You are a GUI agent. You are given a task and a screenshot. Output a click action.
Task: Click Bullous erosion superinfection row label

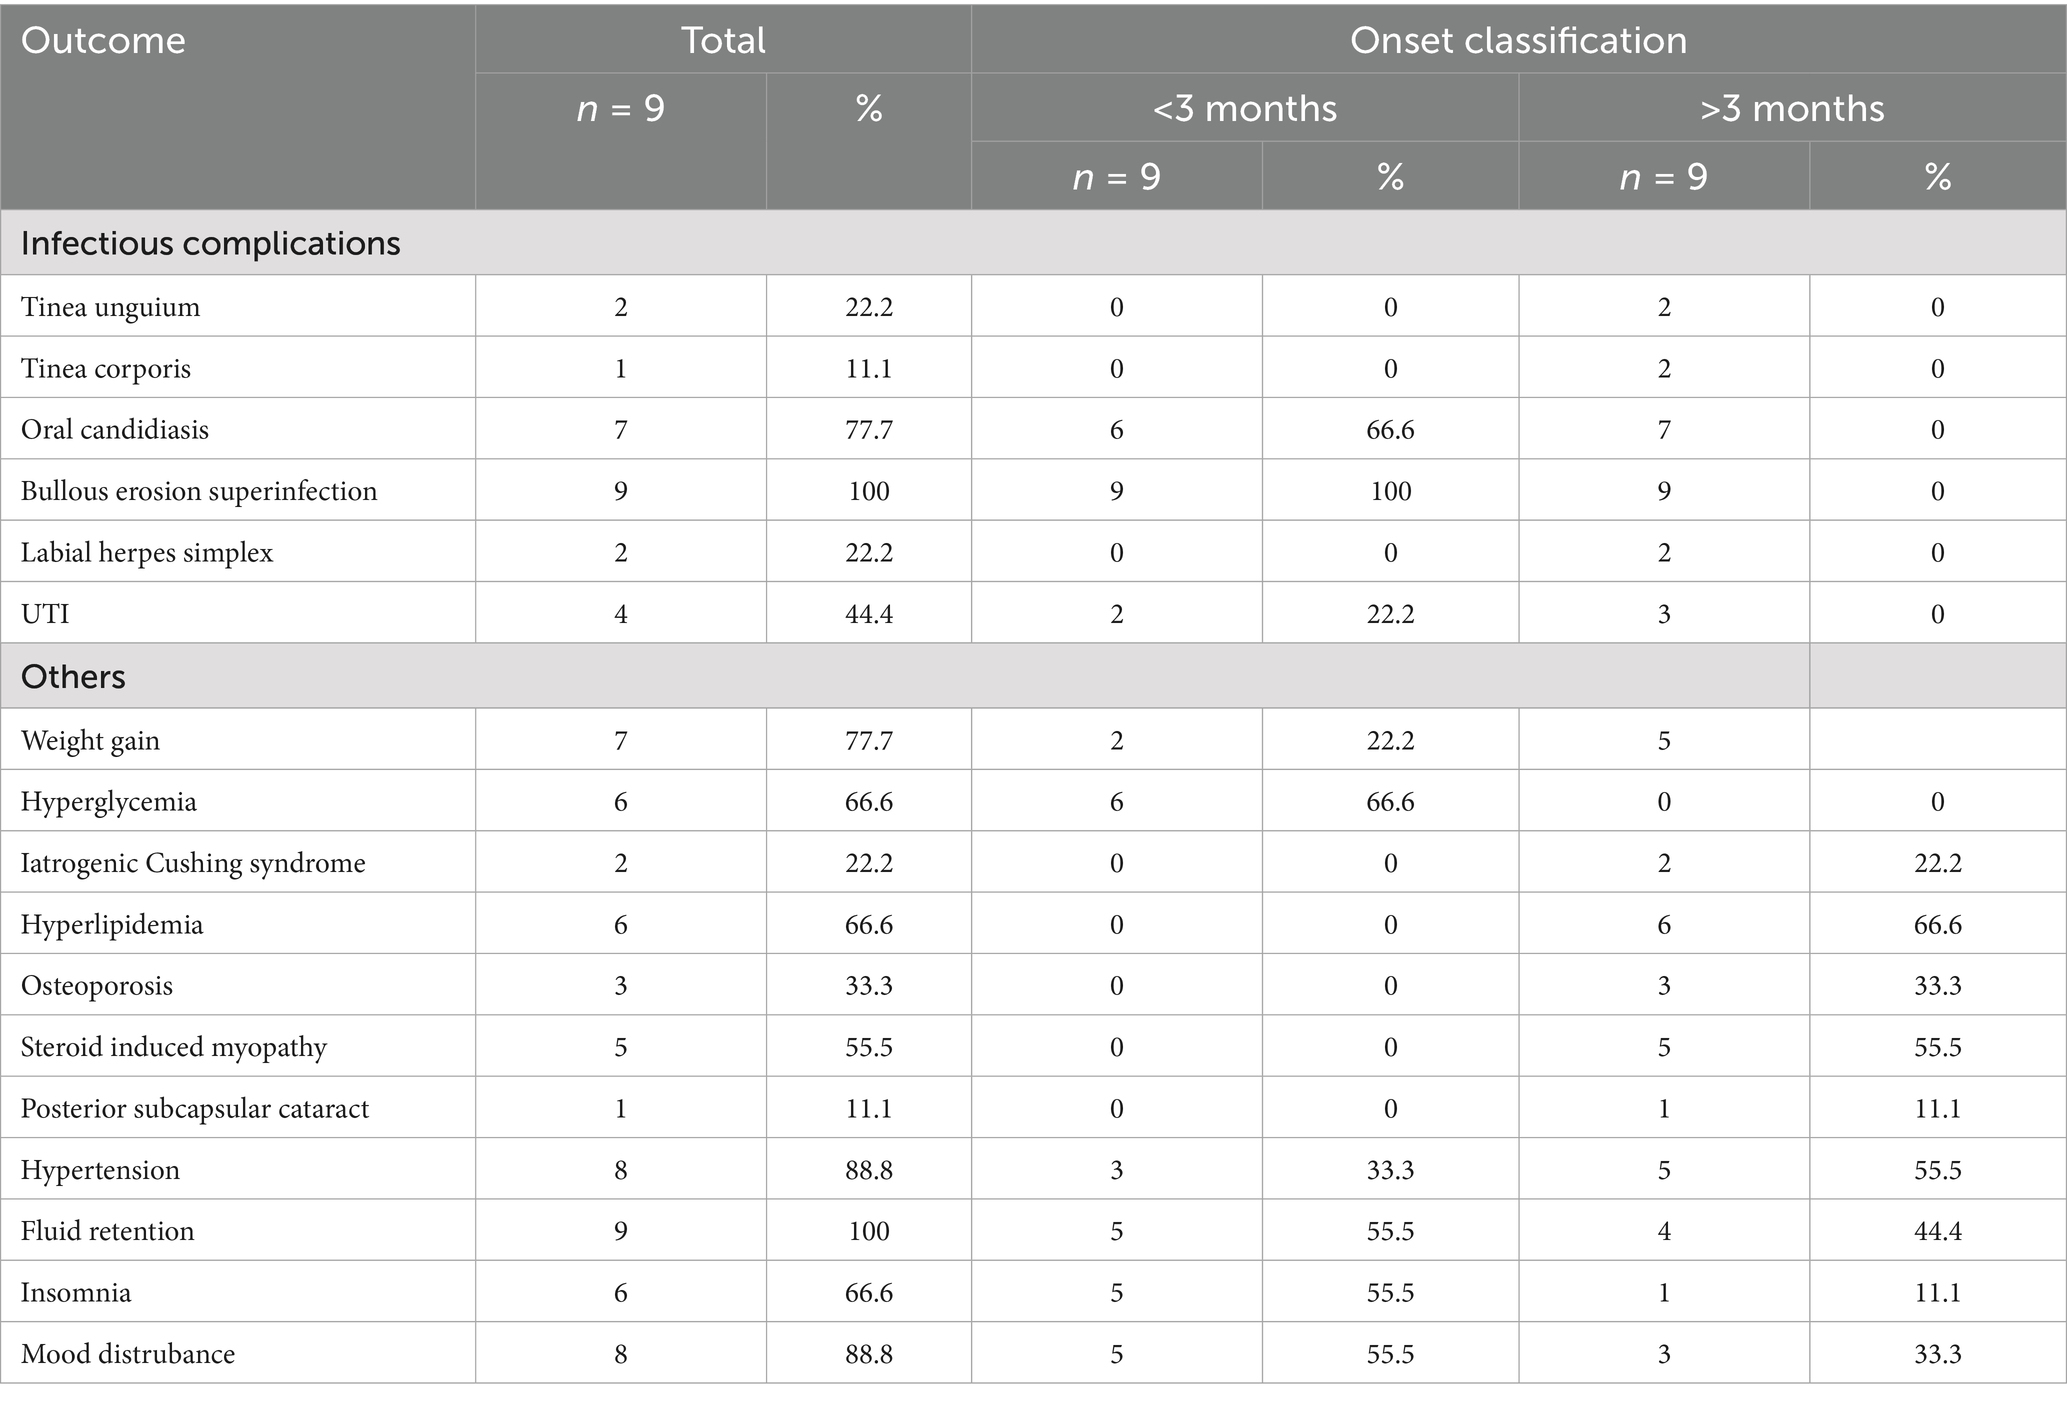pyautogui.click(x=199, y=491)
